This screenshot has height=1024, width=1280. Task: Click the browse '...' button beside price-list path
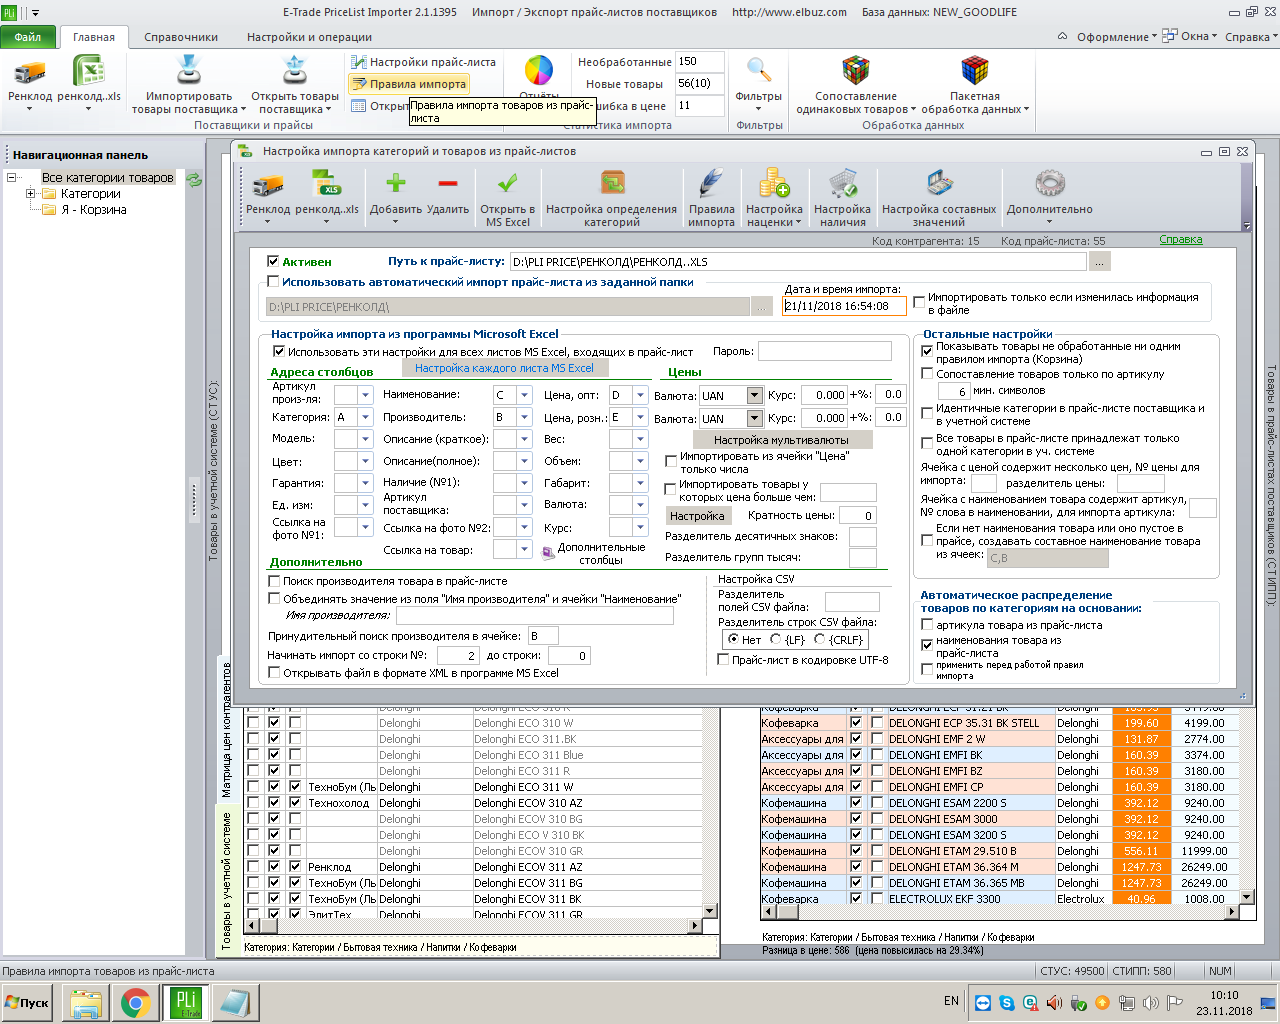click(x=1099, y=262)
